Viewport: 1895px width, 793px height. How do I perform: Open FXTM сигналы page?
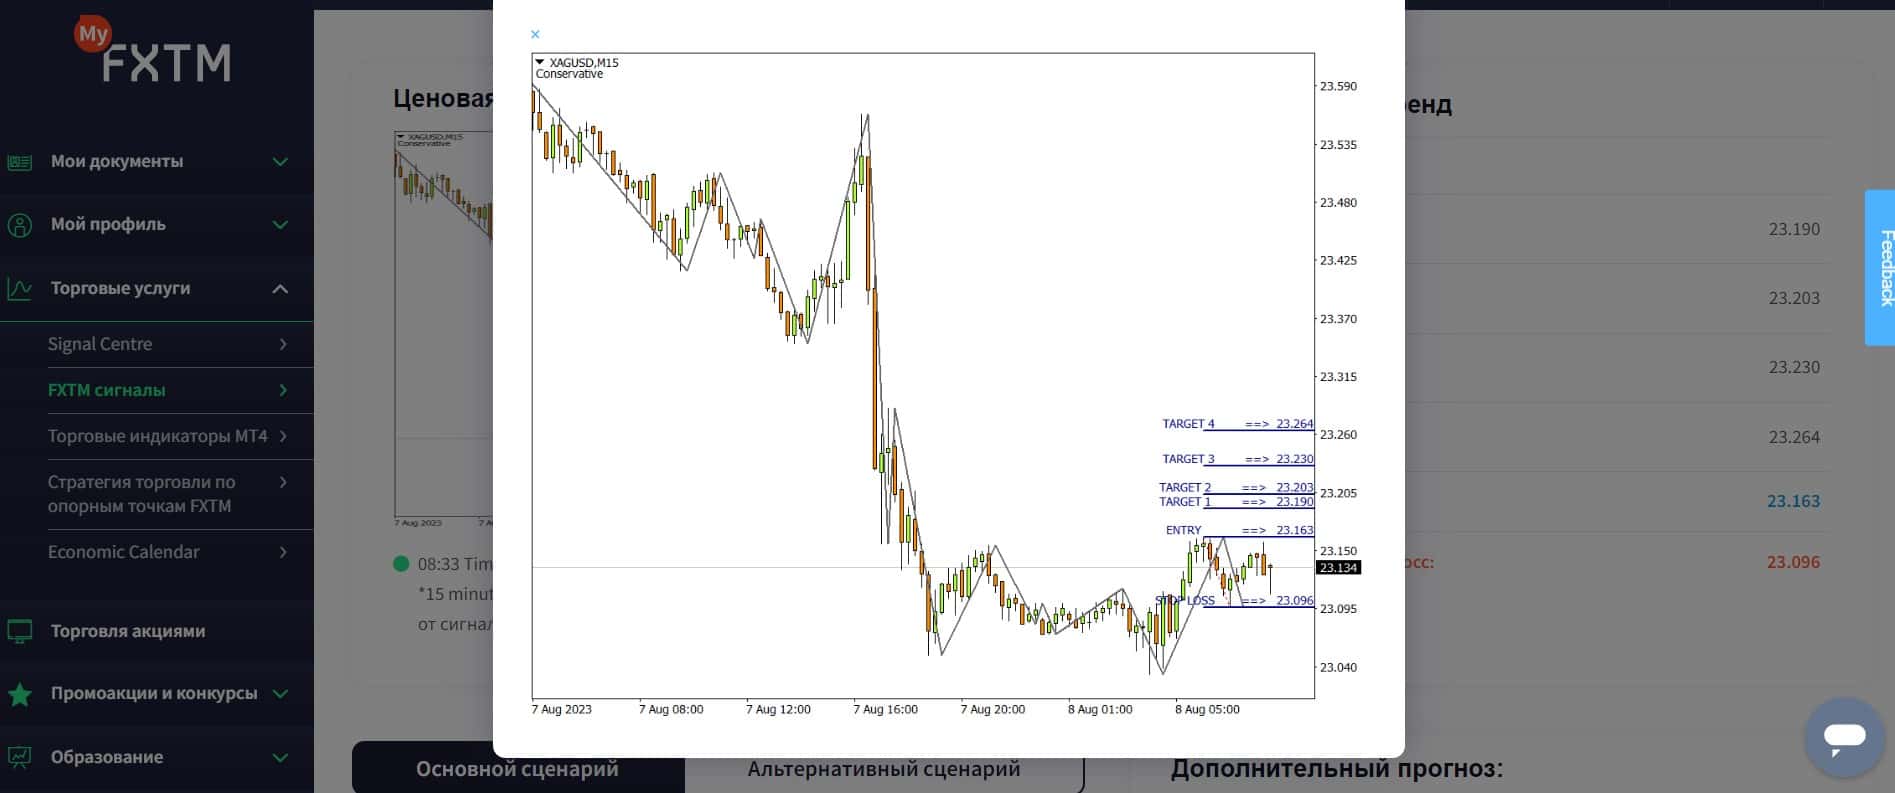pos(107,390)
